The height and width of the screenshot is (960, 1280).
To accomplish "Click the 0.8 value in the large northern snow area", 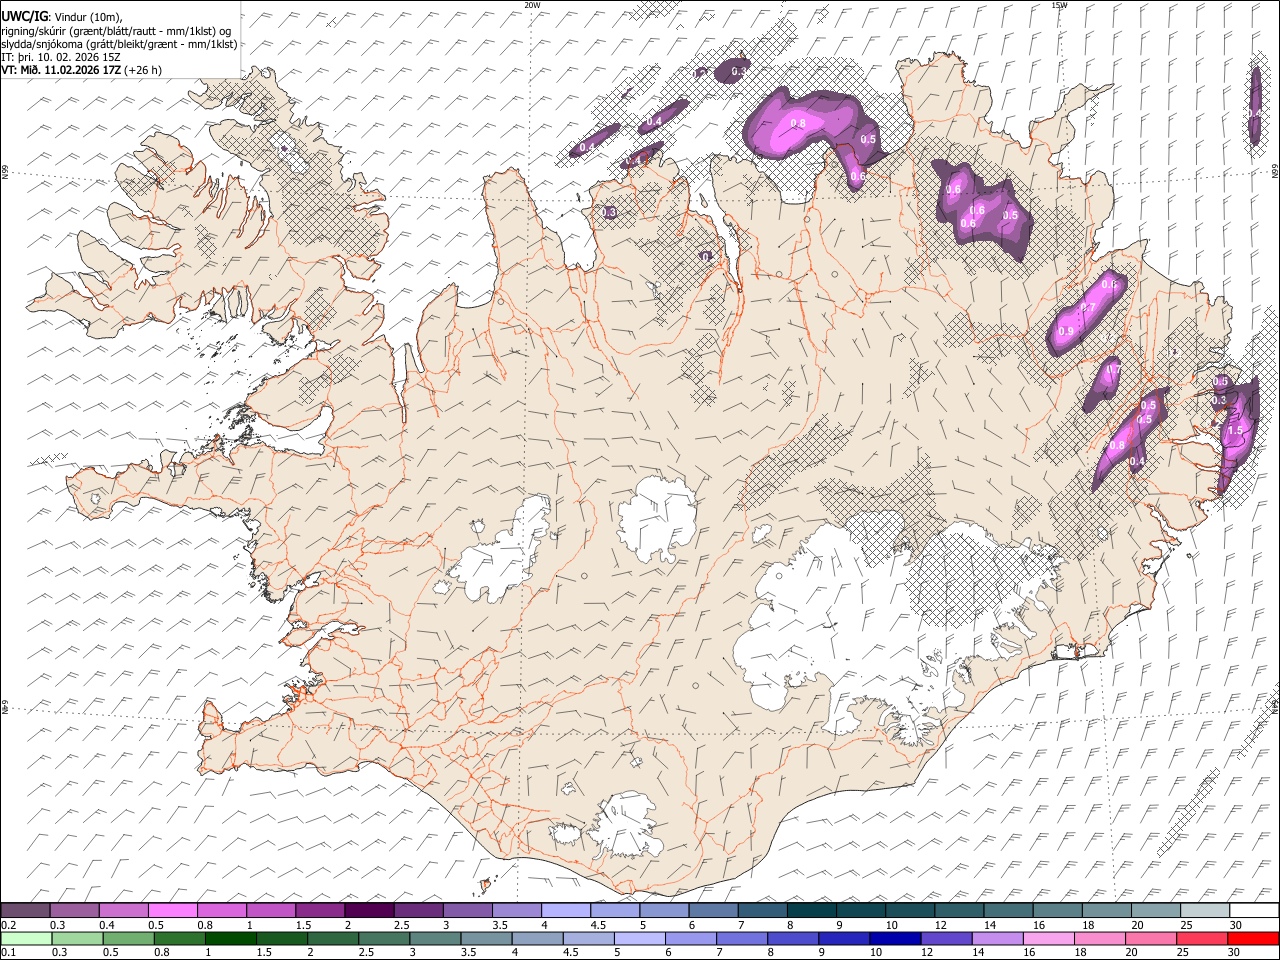I will point(798,123).
